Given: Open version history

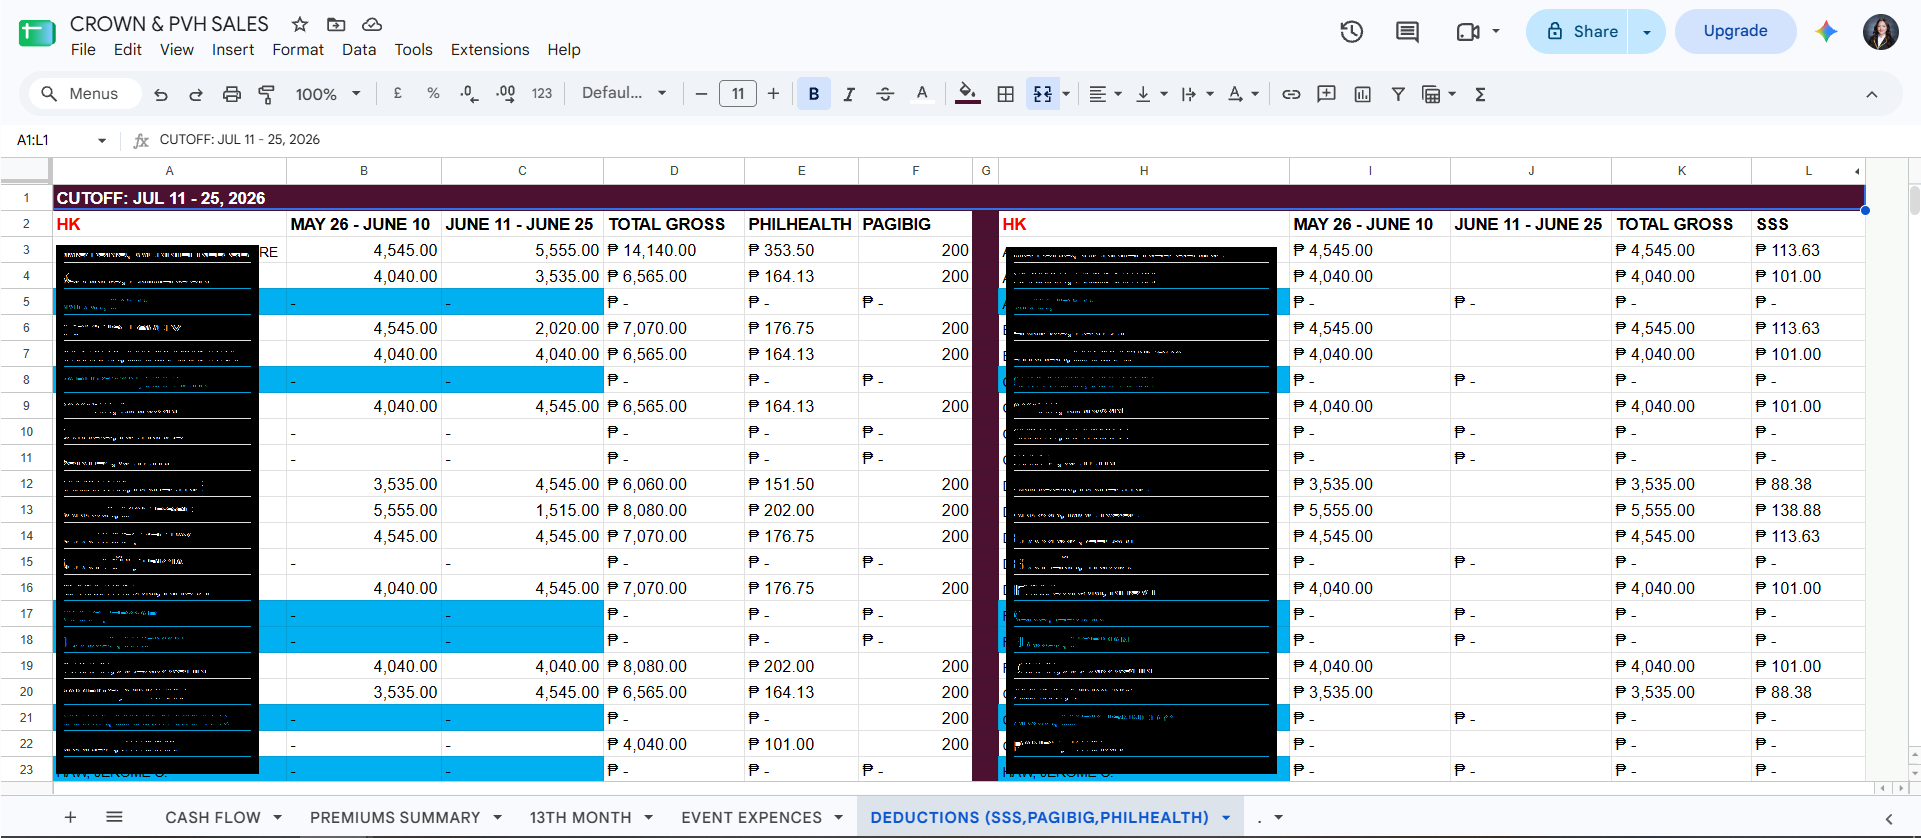Looking at the screenshot, I should pyautogui.click(x=1352, y=32).
